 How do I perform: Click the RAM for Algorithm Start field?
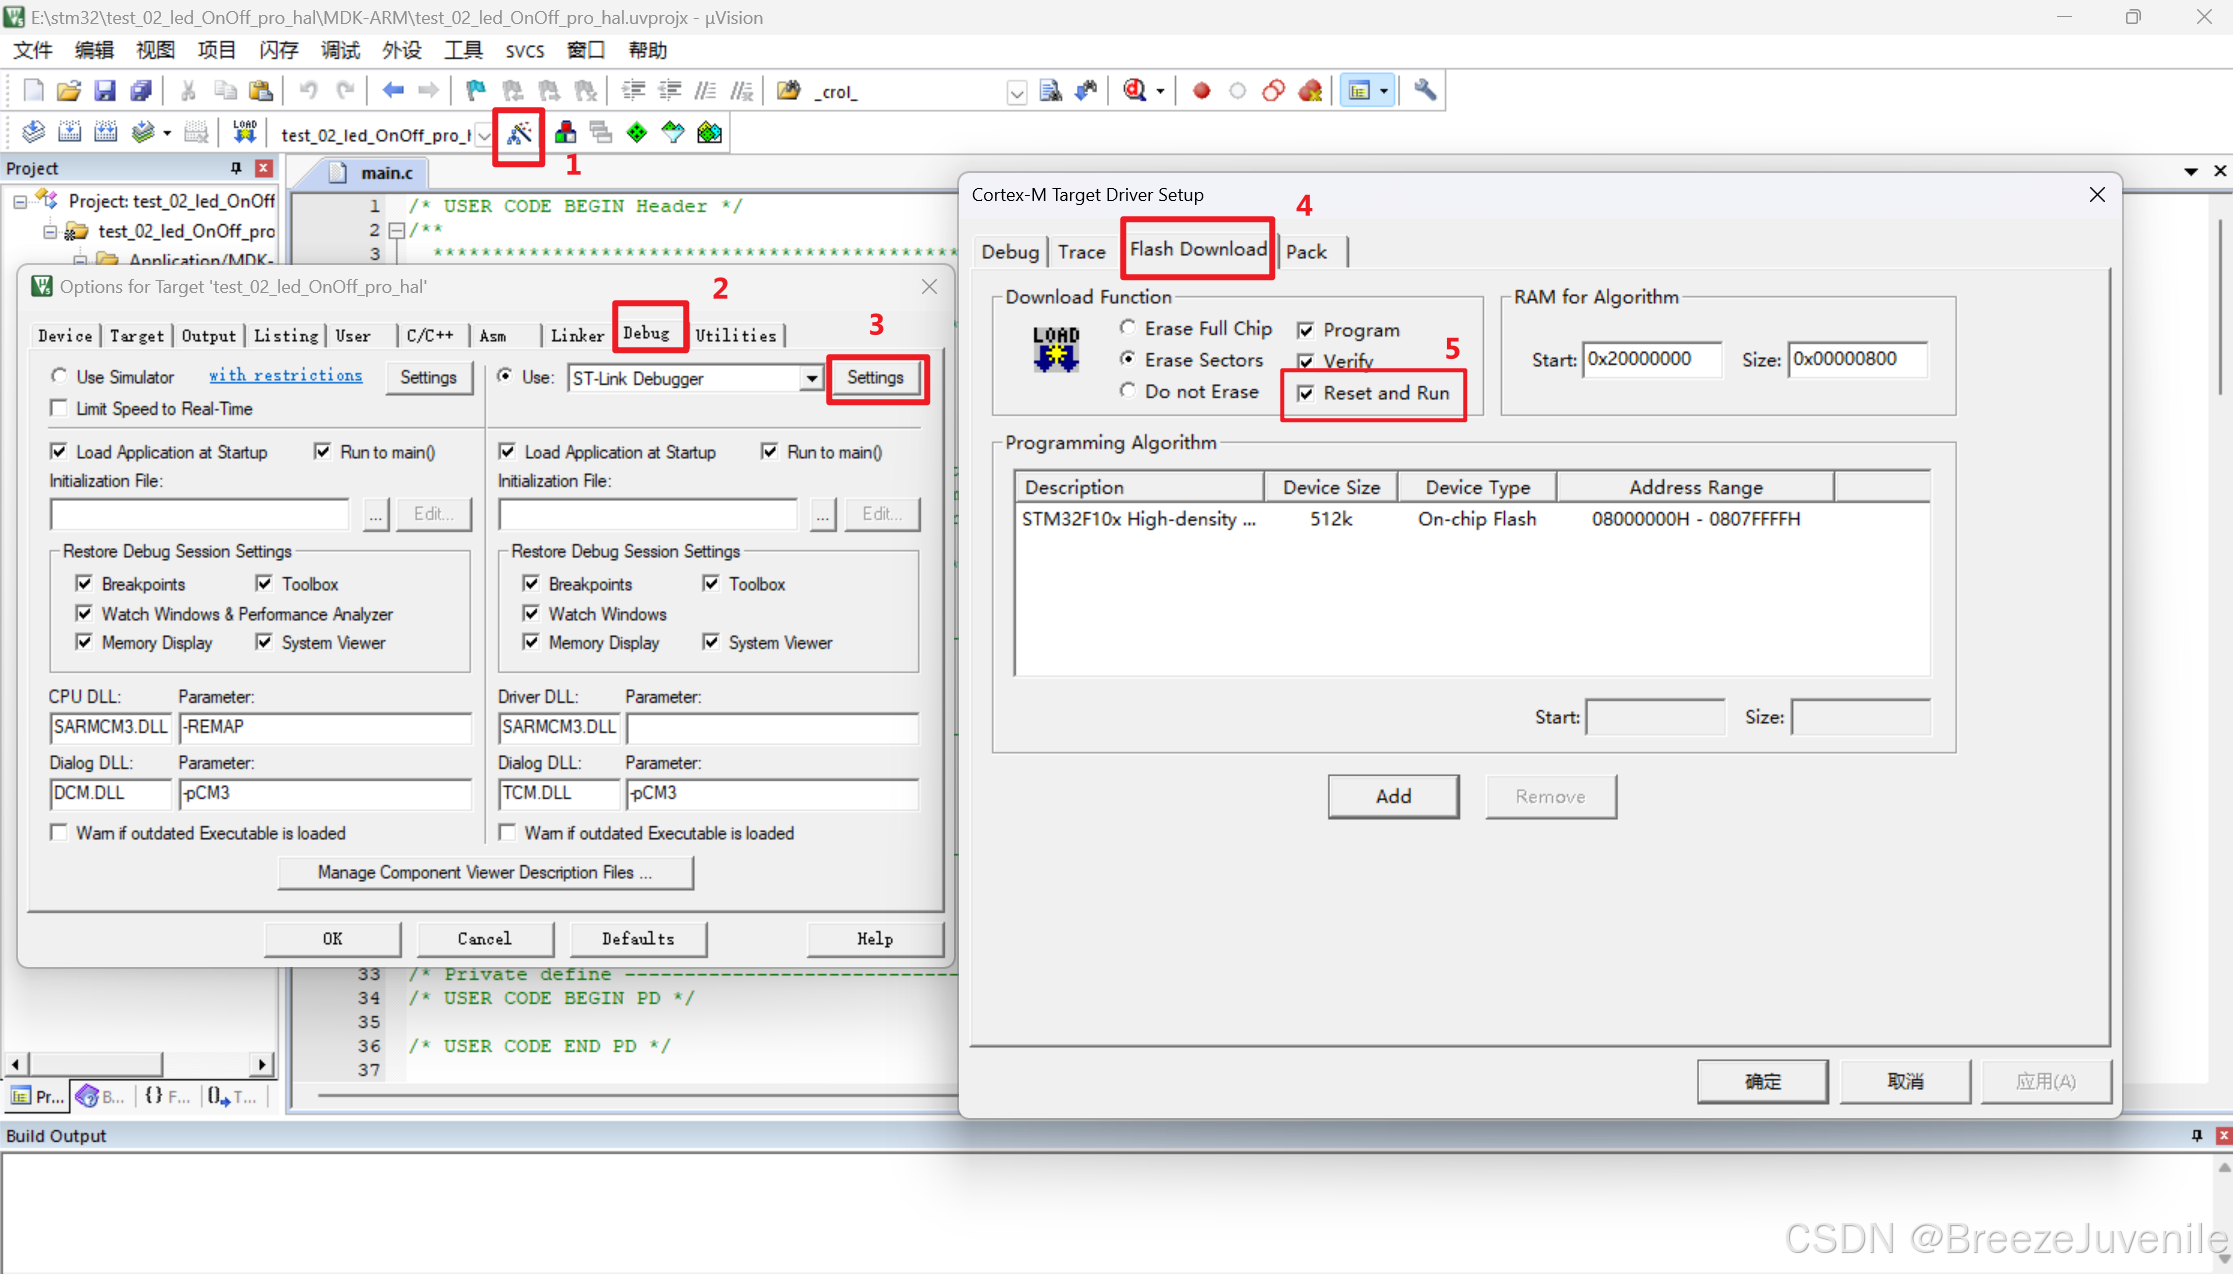(1651, 359)
